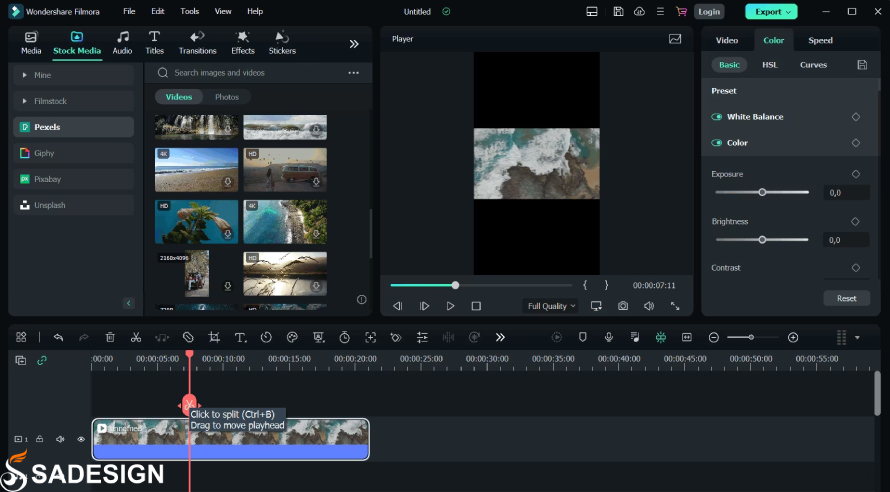Image resolution: width=890 pixels, height=492 pixels.
Task: Delete the selected clip
Action: pos(110,337)
